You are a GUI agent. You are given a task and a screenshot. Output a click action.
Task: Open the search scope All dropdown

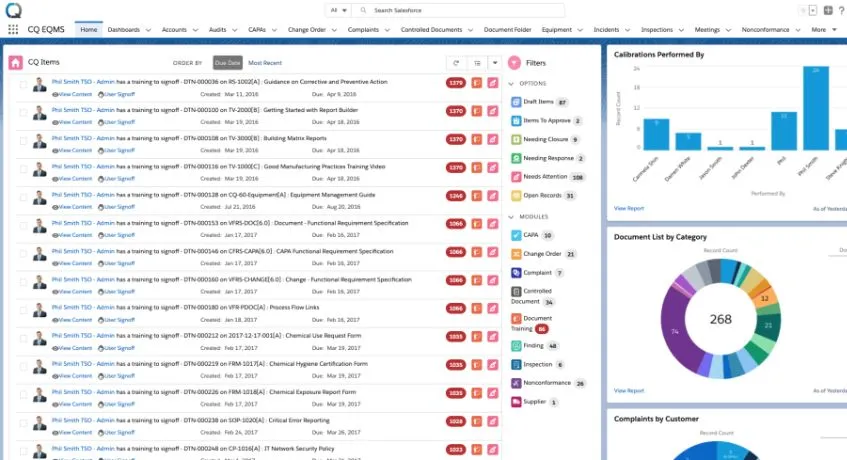point(339,10)
